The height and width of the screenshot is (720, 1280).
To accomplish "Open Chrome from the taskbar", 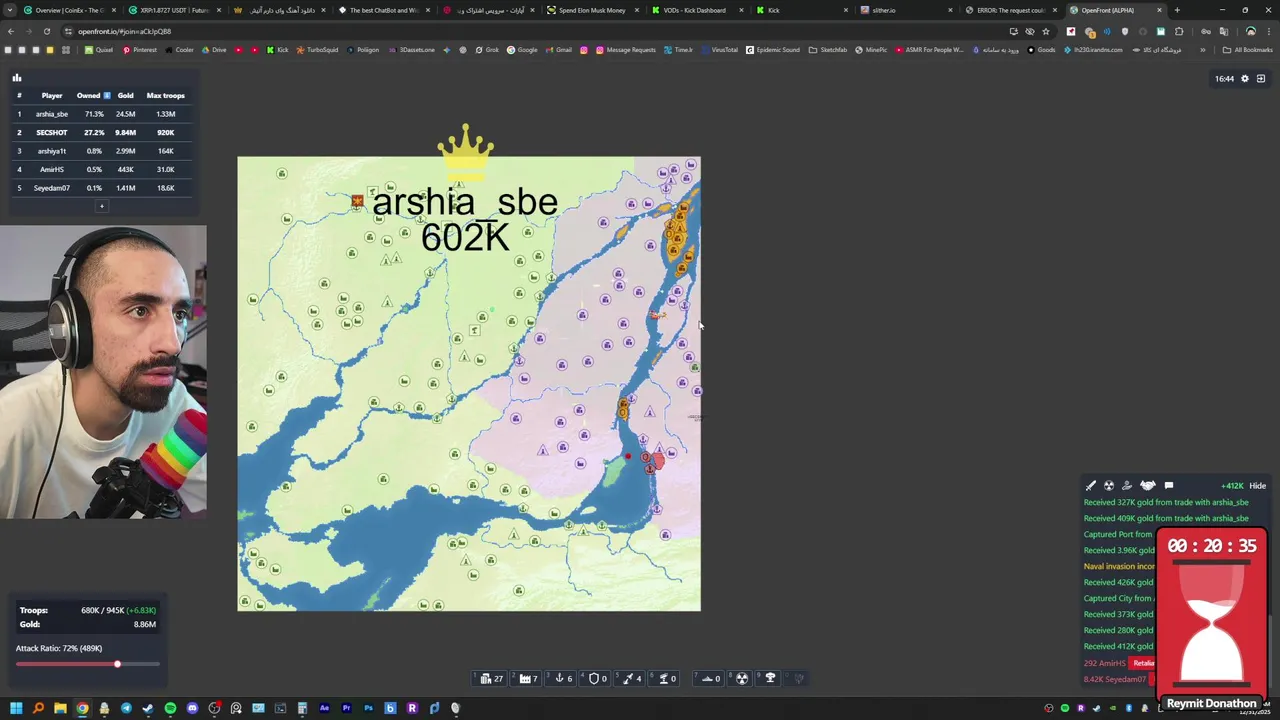I will [82, 709].
